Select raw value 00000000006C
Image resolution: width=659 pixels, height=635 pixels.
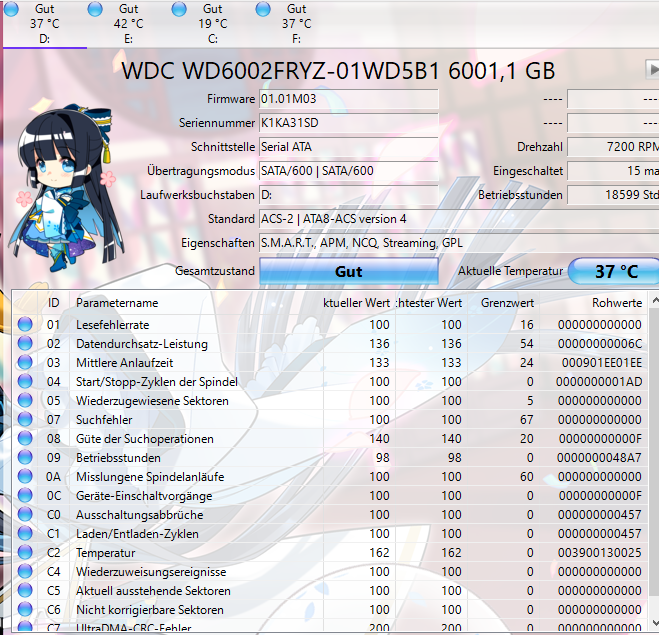click(600, 344)
